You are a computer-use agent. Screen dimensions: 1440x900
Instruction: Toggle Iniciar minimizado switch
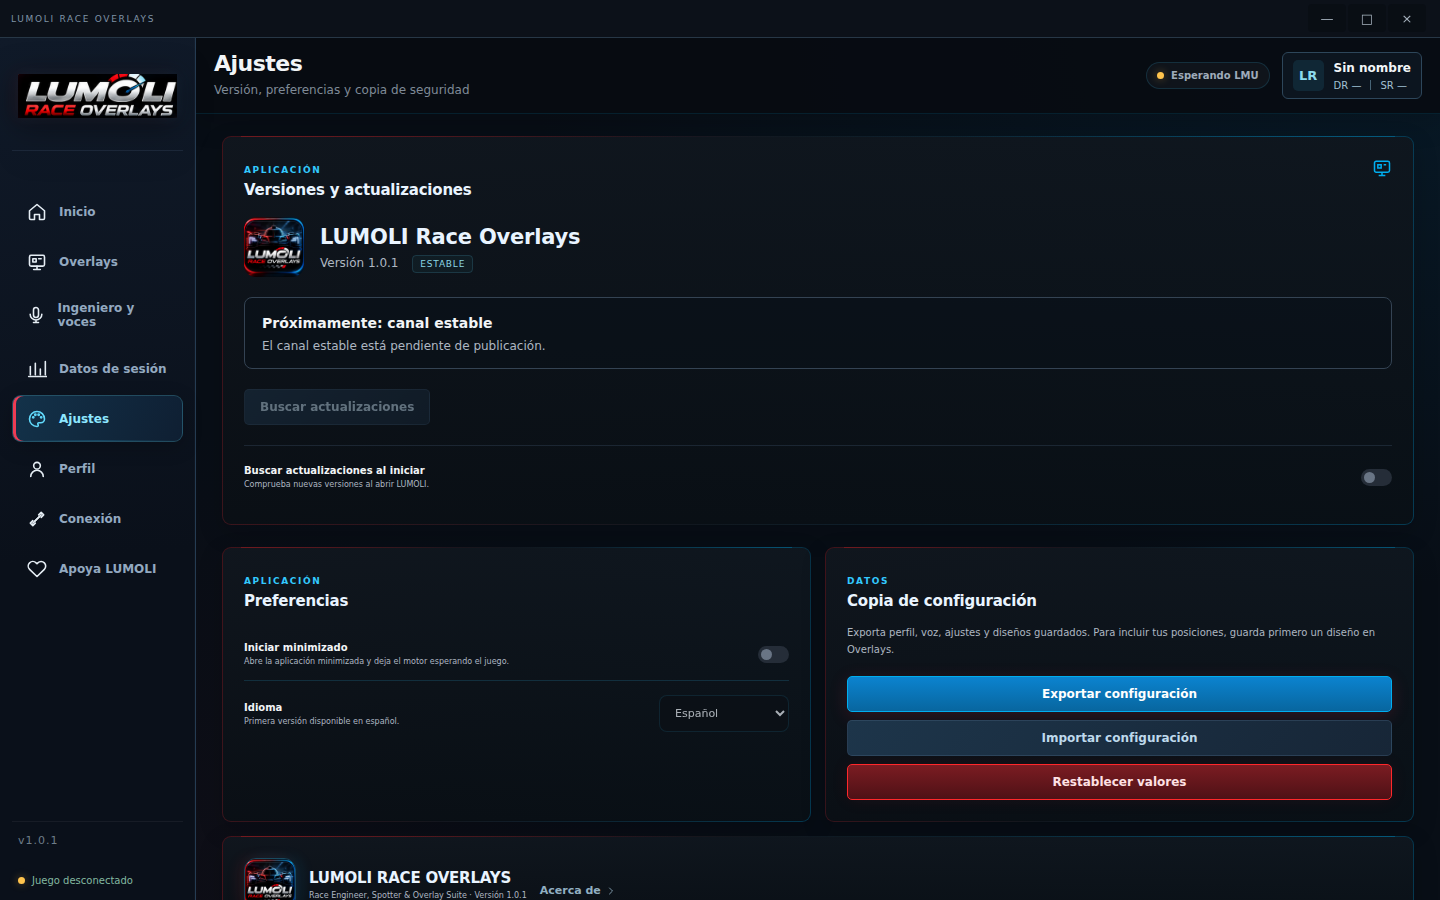point(773,655)
